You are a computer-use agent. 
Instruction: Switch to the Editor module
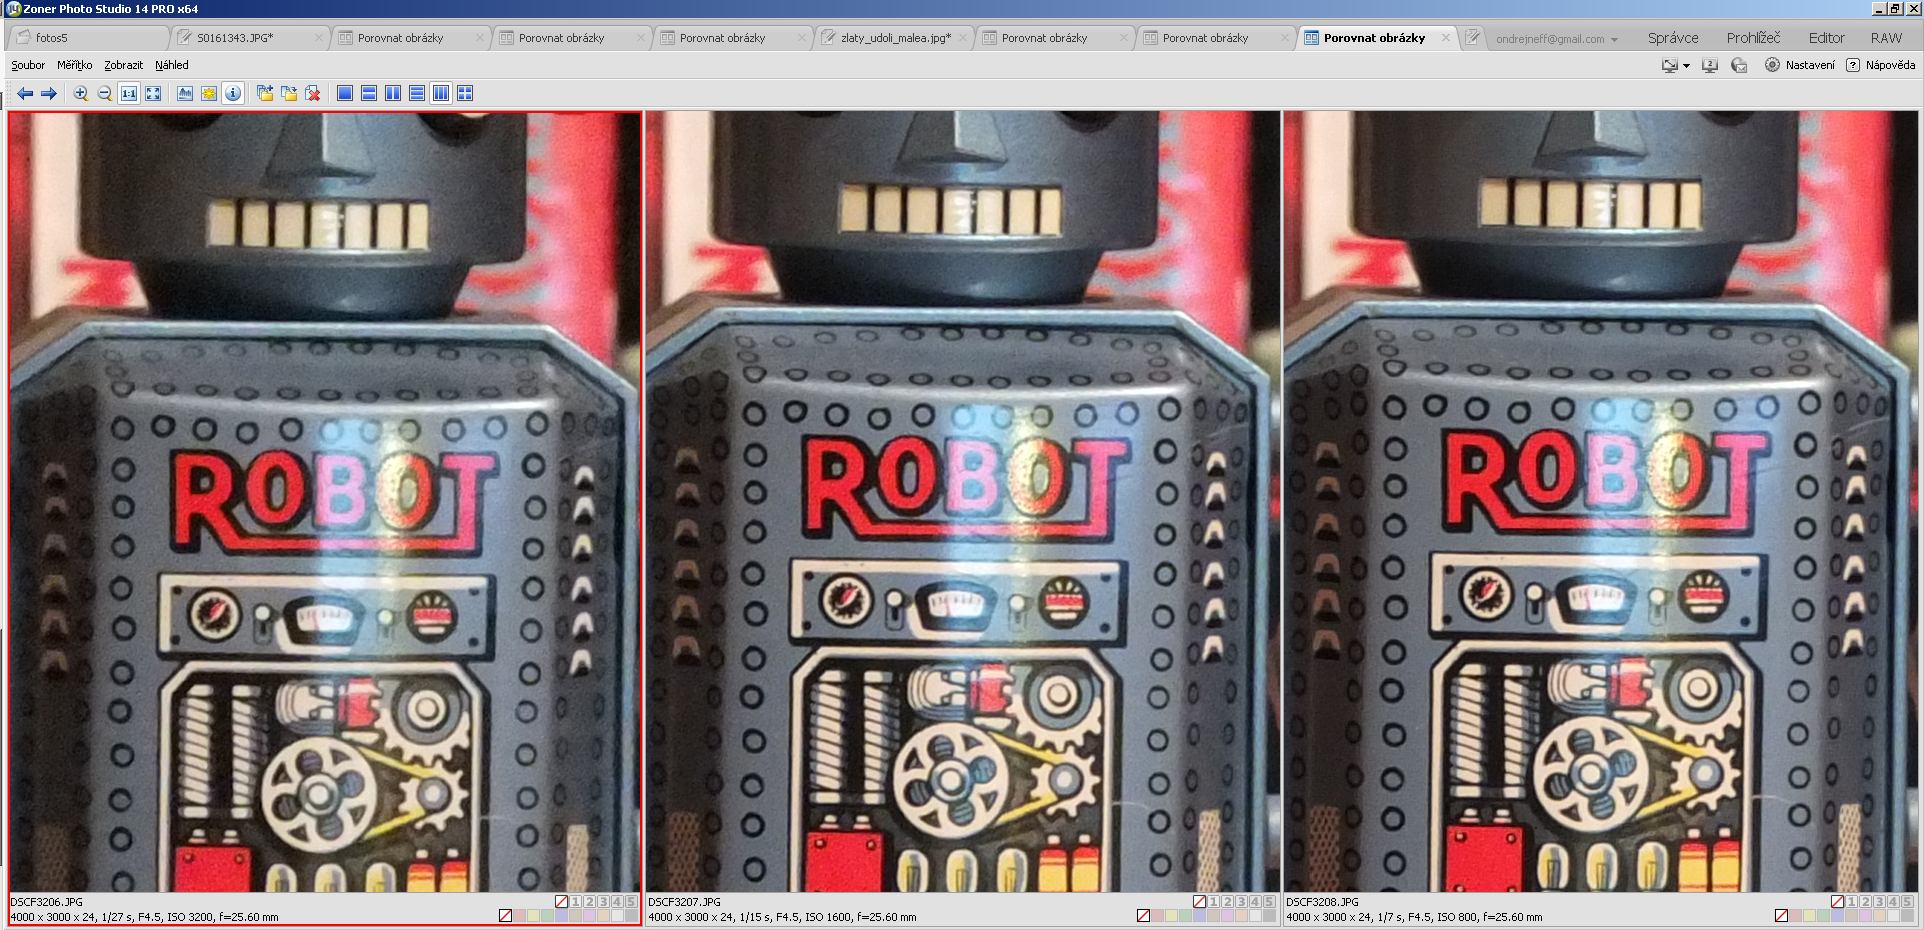point(1826,38)
